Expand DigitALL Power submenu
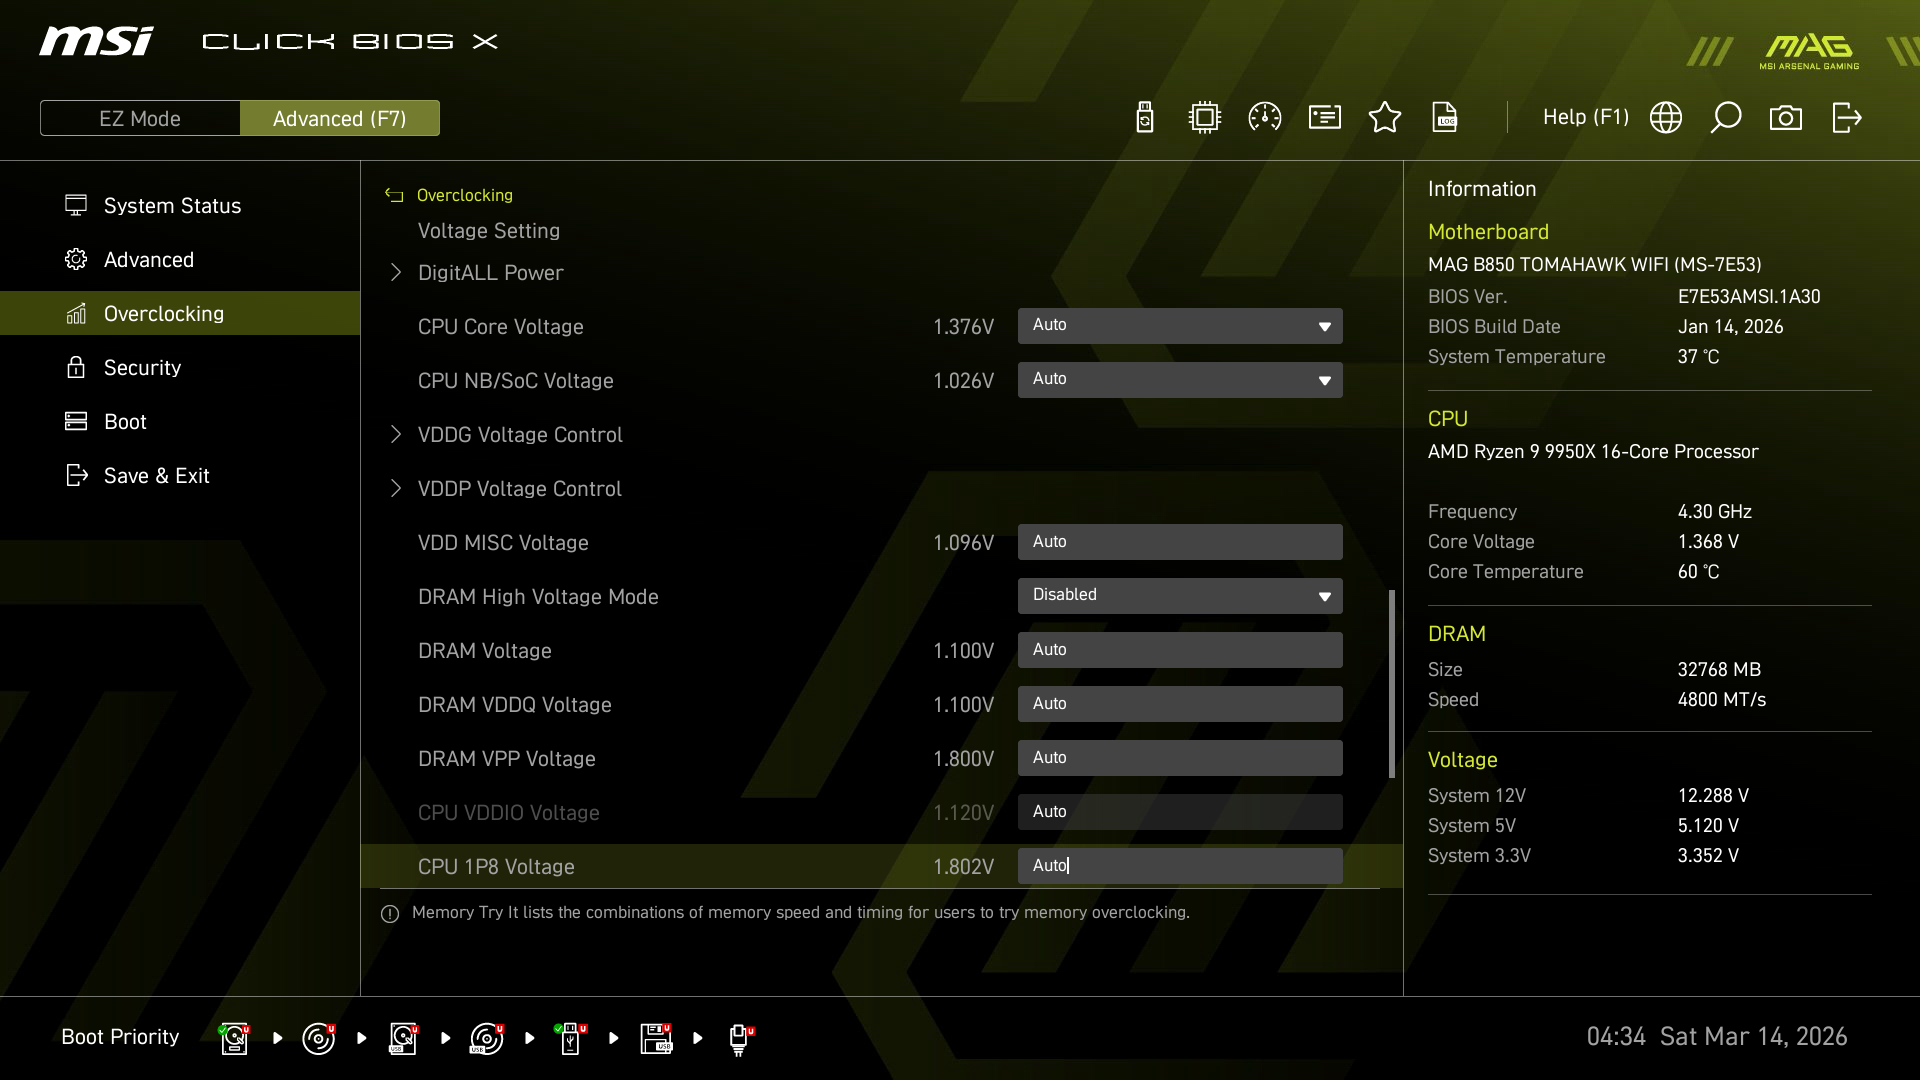 [x=490, y=273]
